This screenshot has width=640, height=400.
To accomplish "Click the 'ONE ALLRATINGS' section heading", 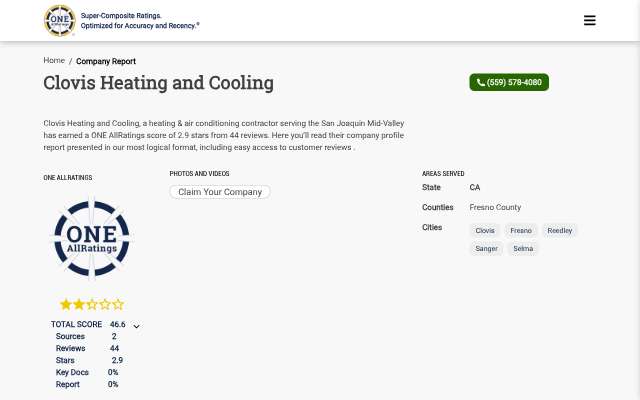I will pyautogui.click(x=68, y=178).
